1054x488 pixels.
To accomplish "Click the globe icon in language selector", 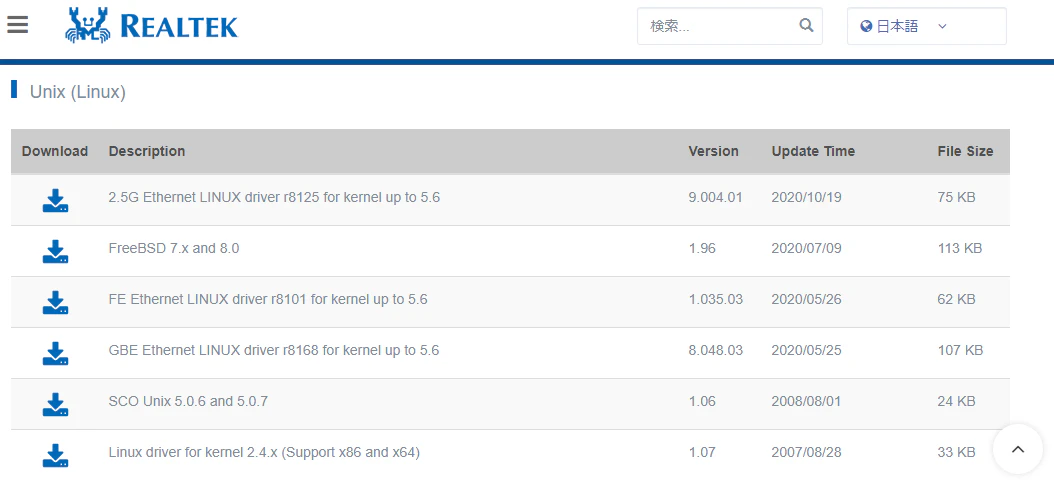I will [x=866, y=26].
